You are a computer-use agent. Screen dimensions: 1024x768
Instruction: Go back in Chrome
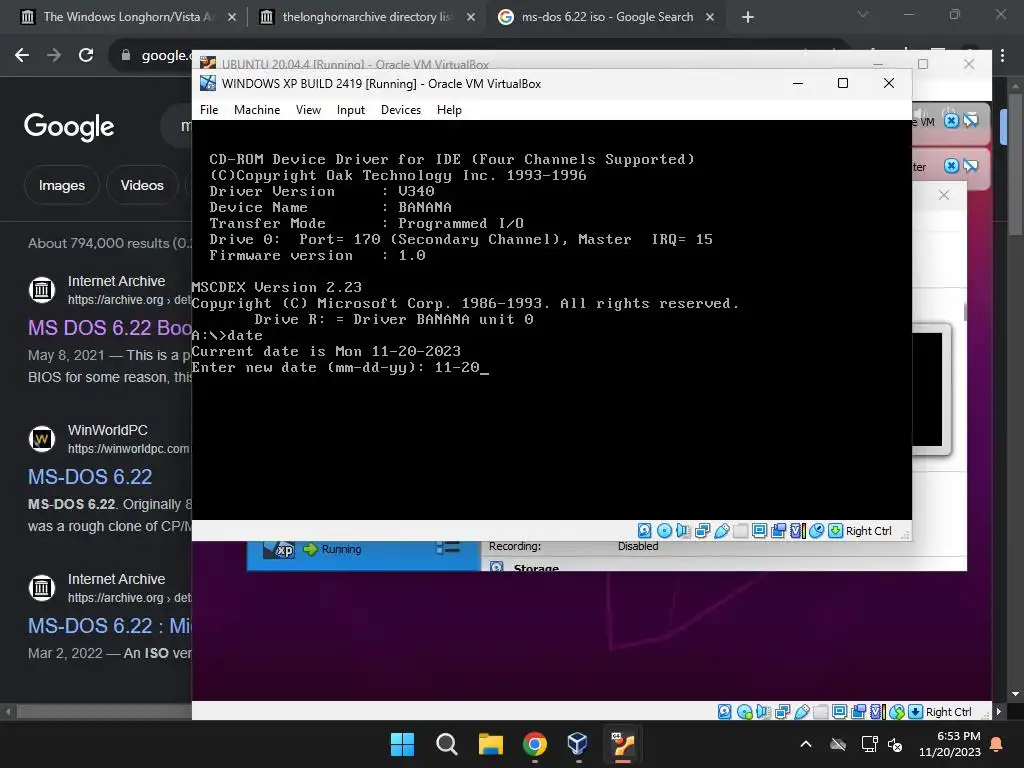coord(22,55)
